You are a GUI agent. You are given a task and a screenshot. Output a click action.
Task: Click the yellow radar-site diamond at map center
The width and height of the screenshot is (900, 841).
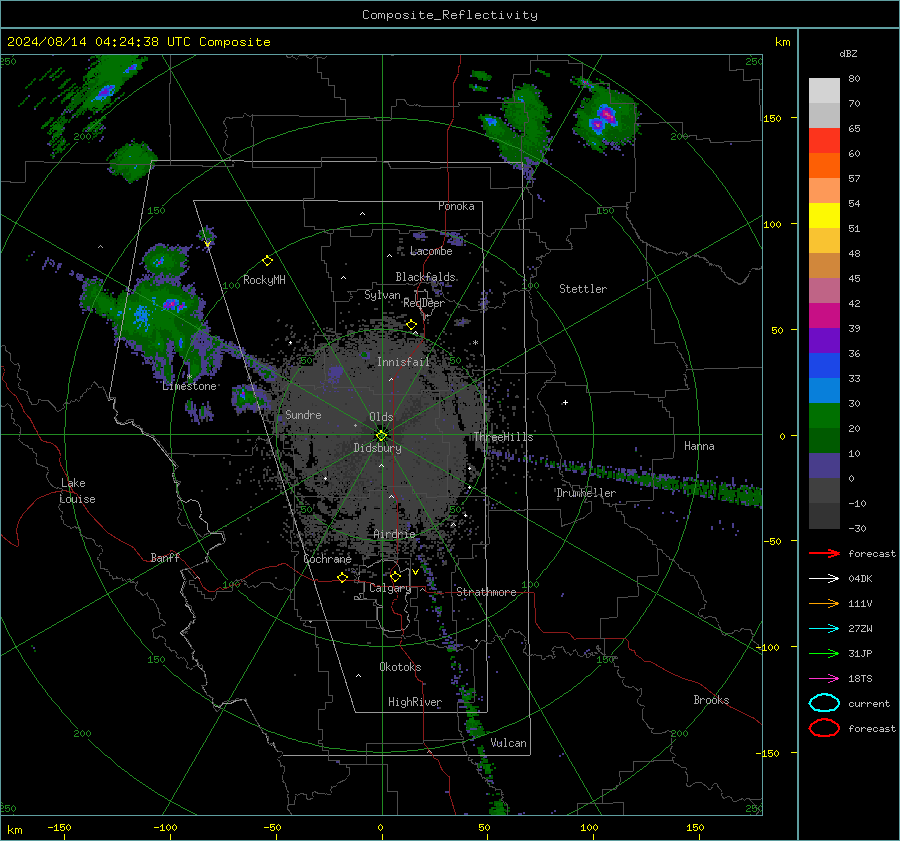tap(381, 436)
